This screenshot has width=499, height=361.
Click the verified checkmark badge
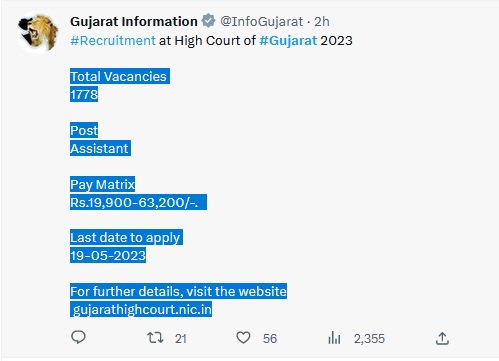coord(209,21)
